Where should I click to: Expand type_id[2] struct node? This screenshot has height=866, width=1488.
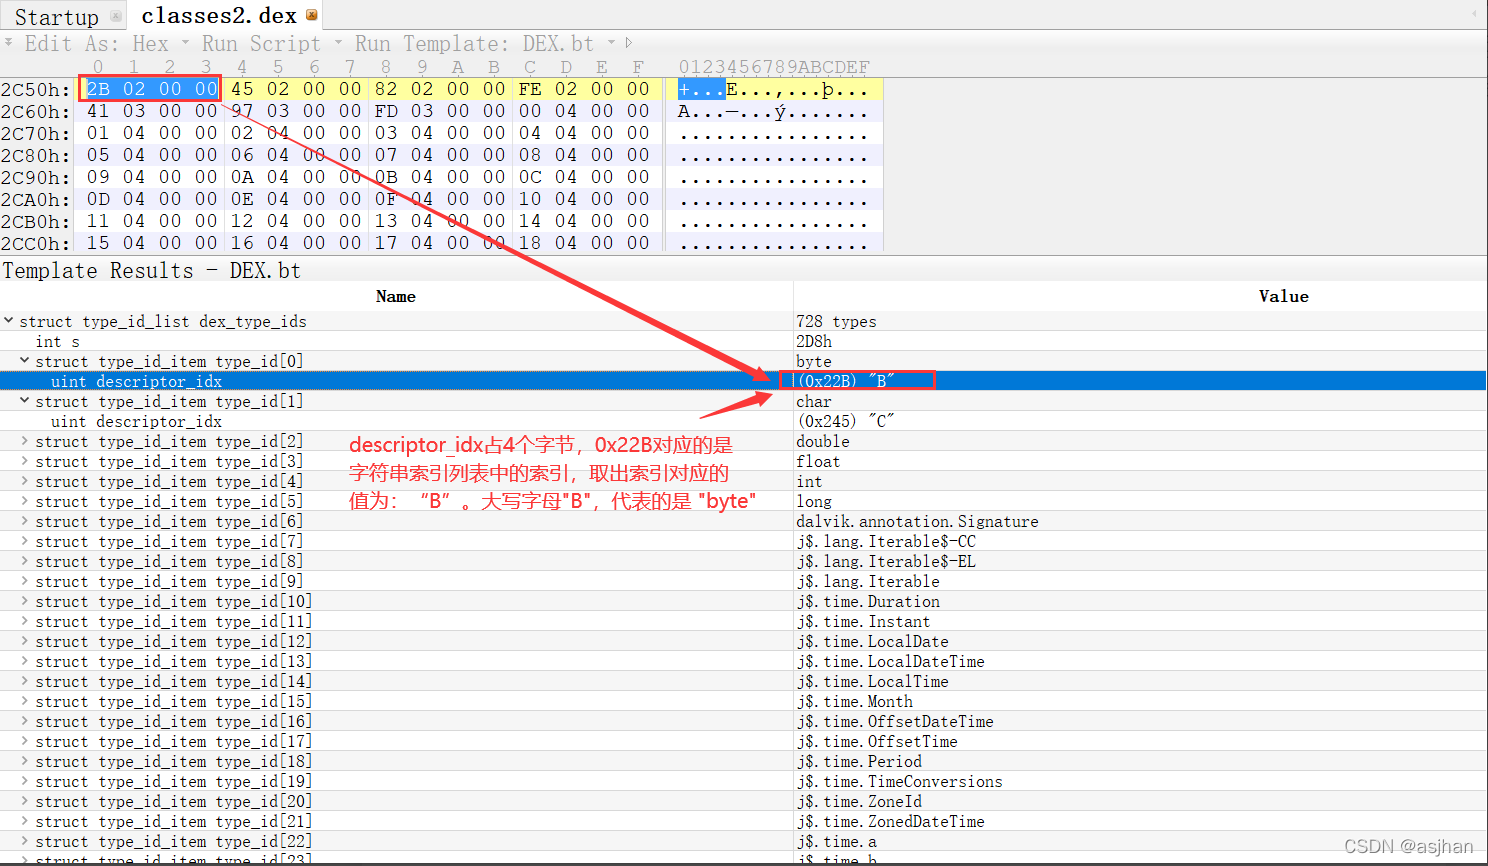point(25,441)
